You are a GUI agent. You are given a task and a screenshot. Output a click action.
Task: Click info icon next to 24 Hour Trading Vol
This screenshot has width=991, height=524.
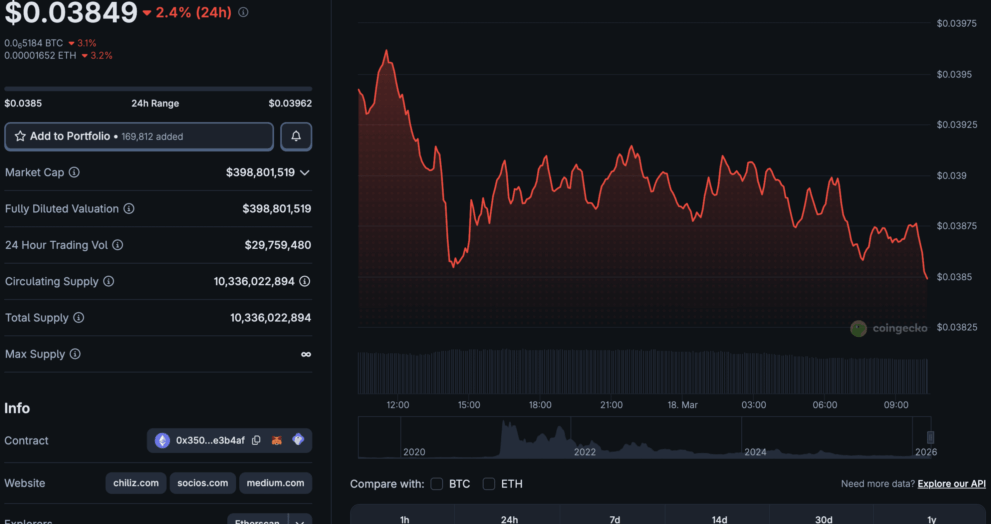tap(117, 245)
